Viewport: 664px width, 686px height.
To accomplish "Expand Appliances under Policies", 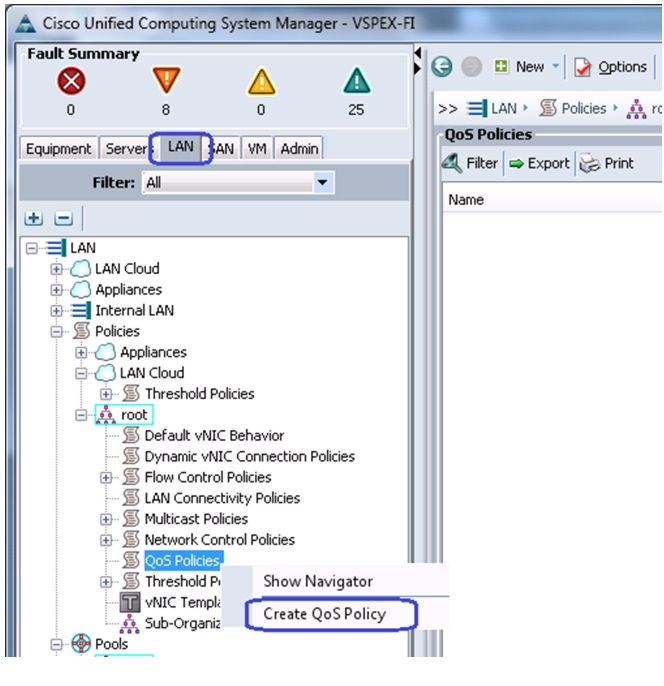I will click(x=81, y=352).
